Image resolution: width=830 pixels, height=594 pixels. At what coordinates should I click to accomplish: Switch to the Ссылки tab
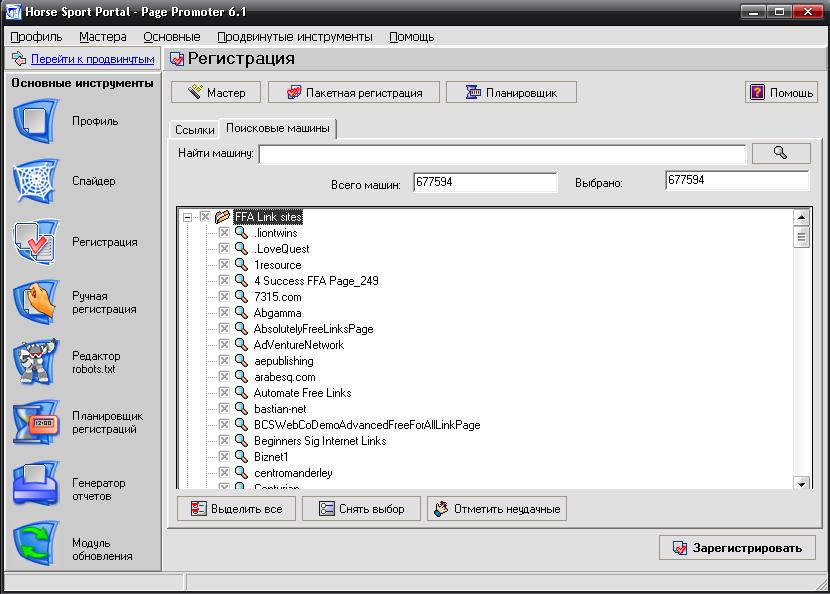pyautogui.click(x=194, y=130)
